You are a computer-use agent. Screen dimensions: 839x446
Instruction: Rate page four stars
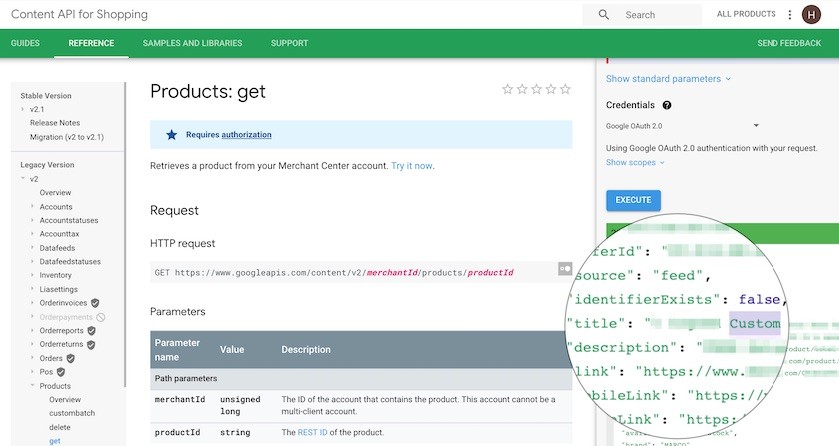pyautogui.click(x=551, y=89)
